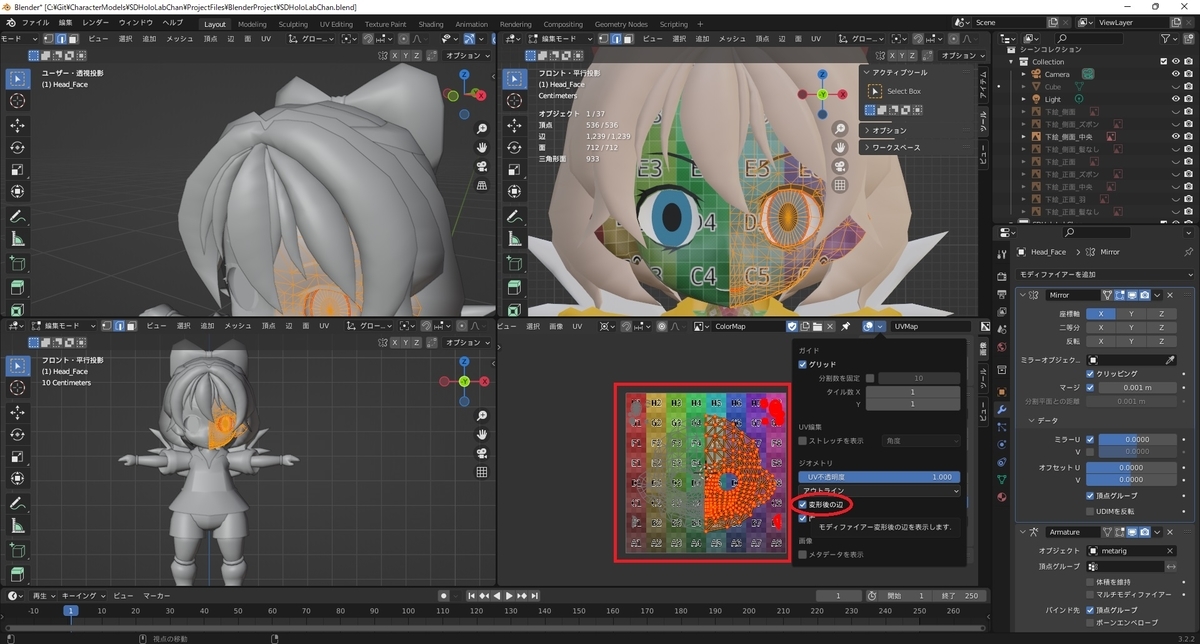Uncheck the グリッド checkbox

(x=803, y=365)
